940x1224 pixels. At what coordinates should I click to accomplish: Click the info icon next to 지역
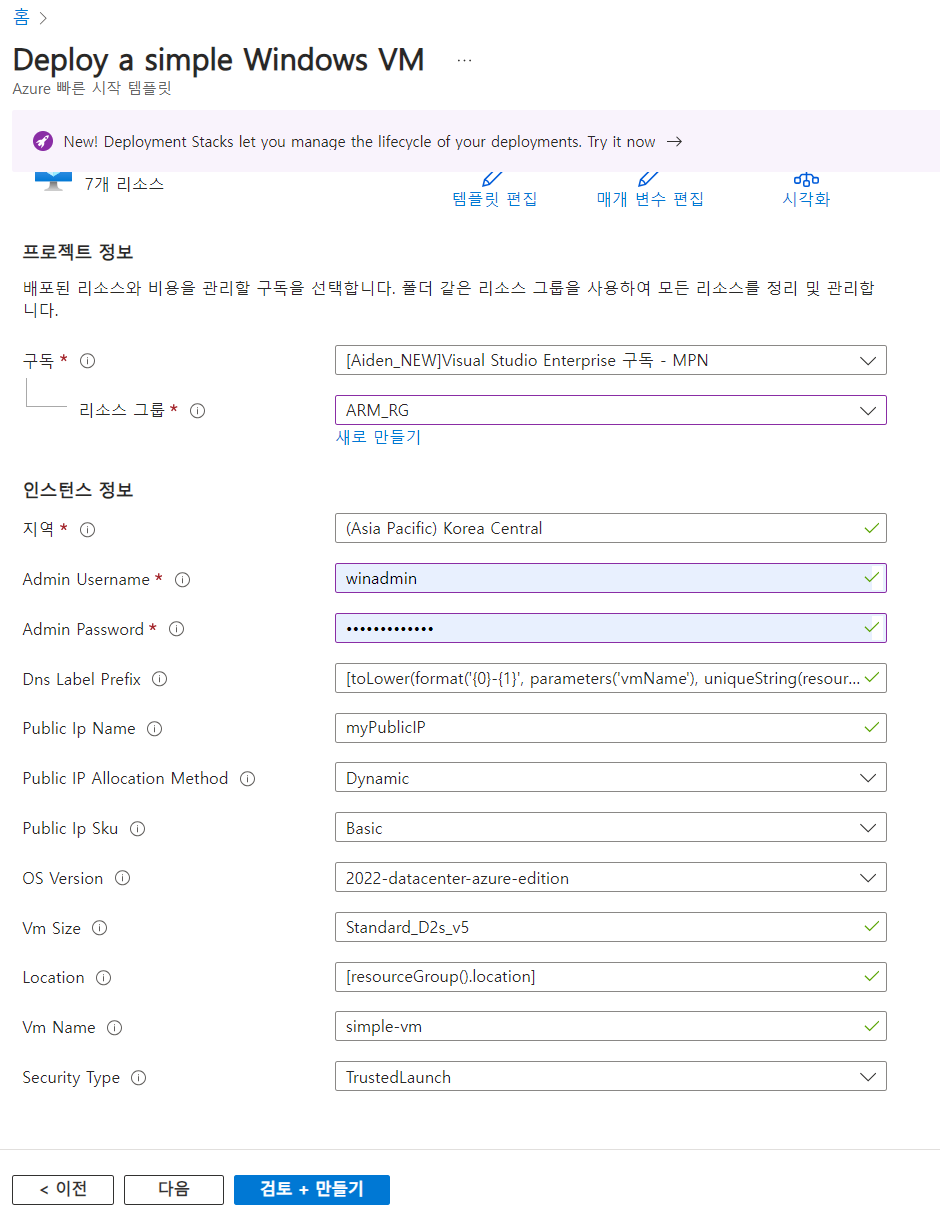[87, 530]
